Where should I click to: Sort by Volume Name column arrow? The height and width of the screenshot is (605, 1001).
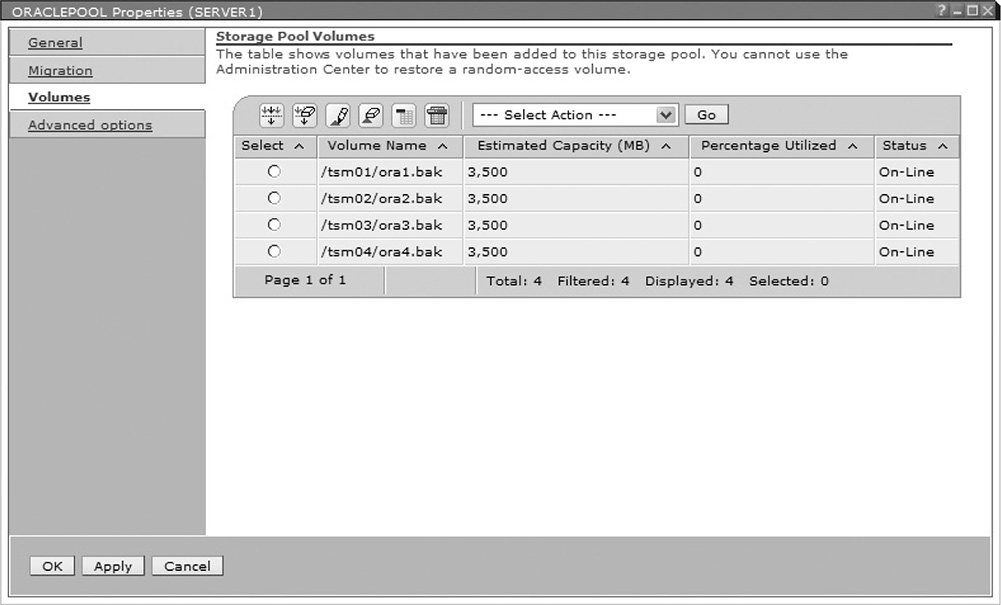click(x=442, y=146)
